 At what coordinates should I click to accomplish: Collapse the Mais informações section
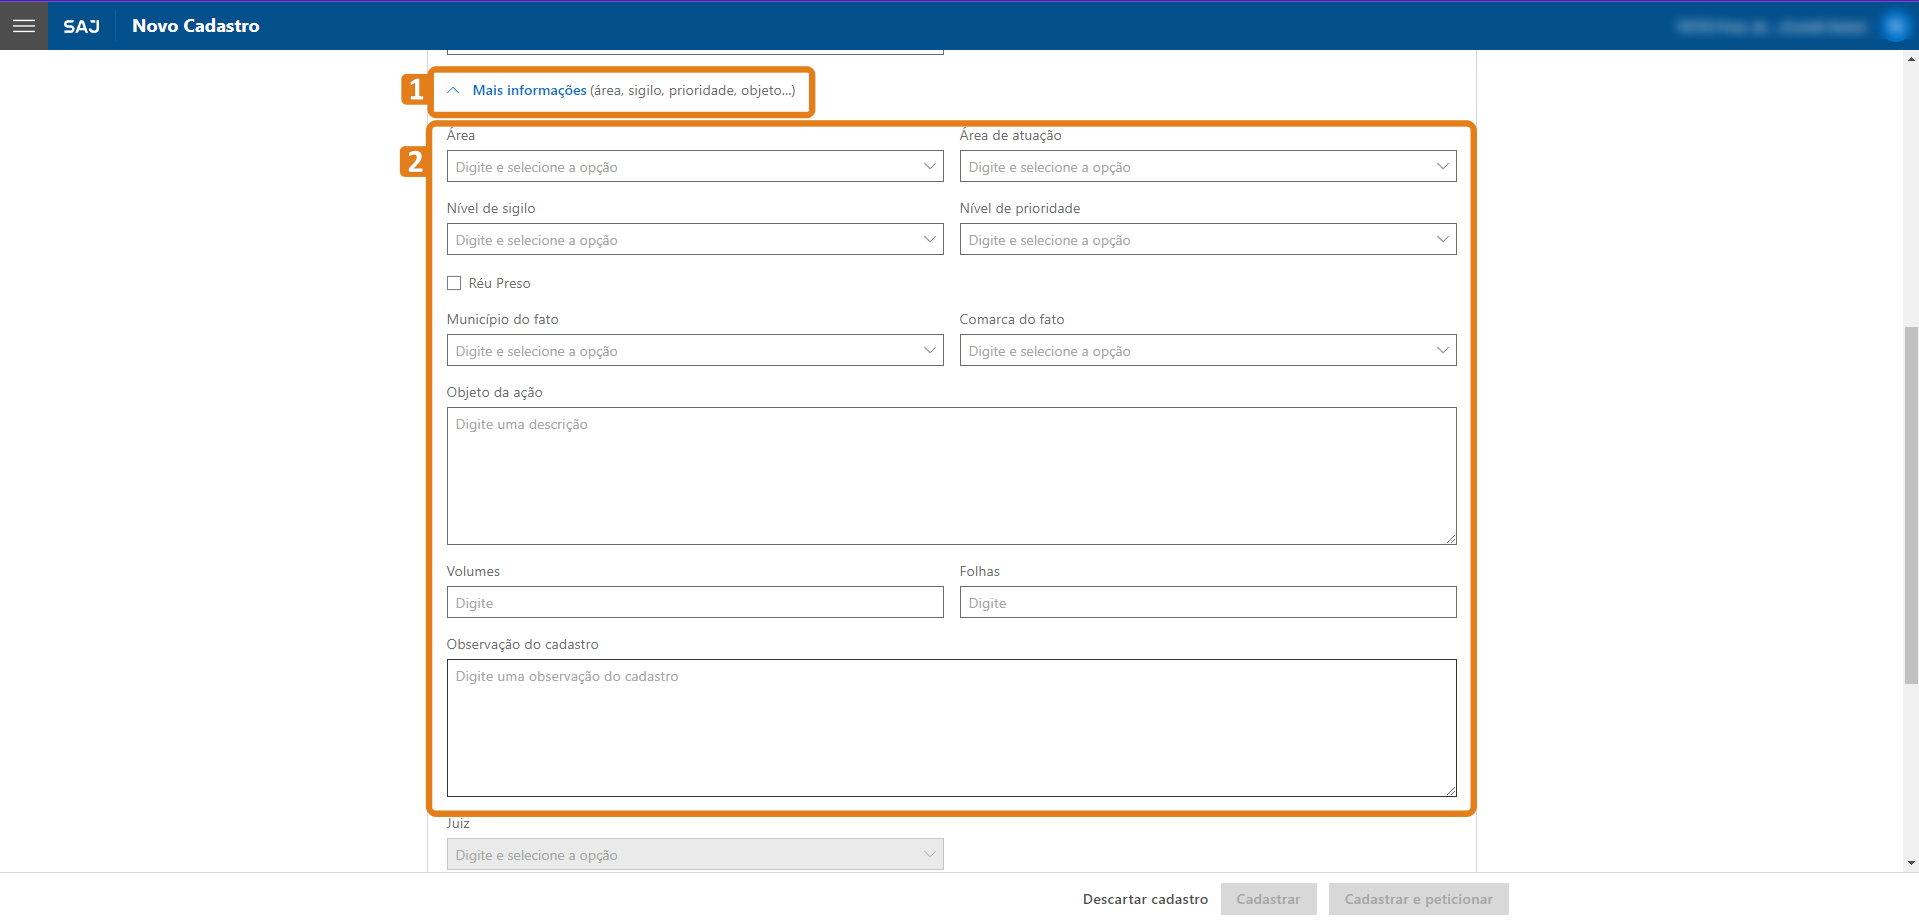529,91
